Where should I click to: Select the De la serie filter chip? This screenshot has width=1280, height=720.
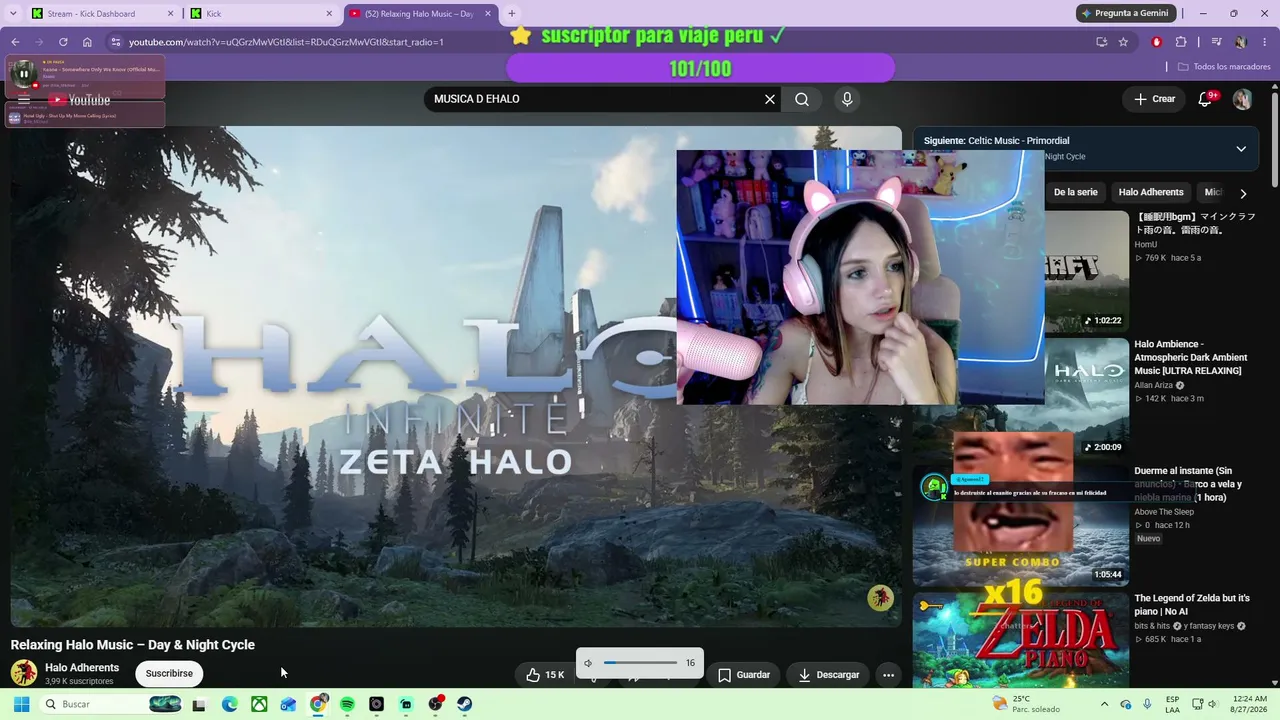1076,192
